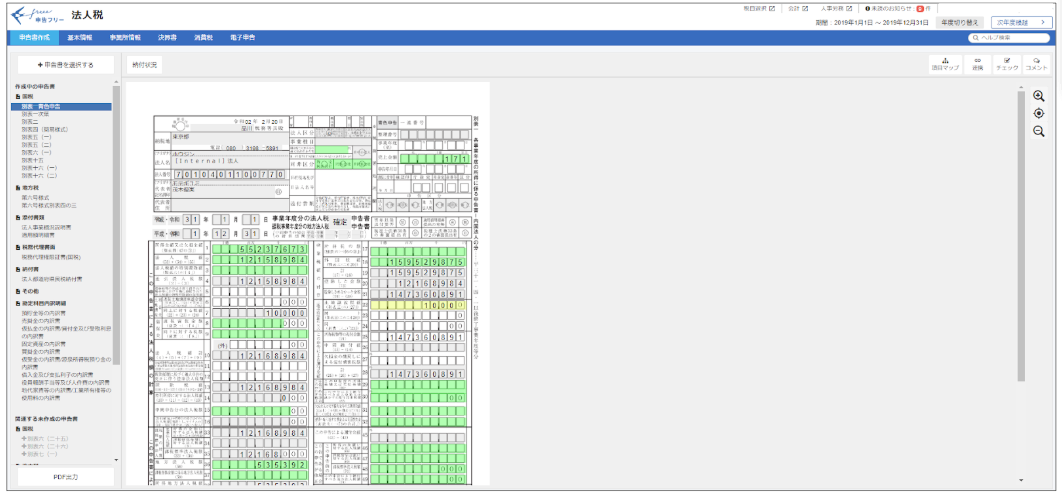This screenshot has height=497, width=1062.
Task: Open 税務代理権限証書(国税) in the sidebar
Action: coord(52,258)
